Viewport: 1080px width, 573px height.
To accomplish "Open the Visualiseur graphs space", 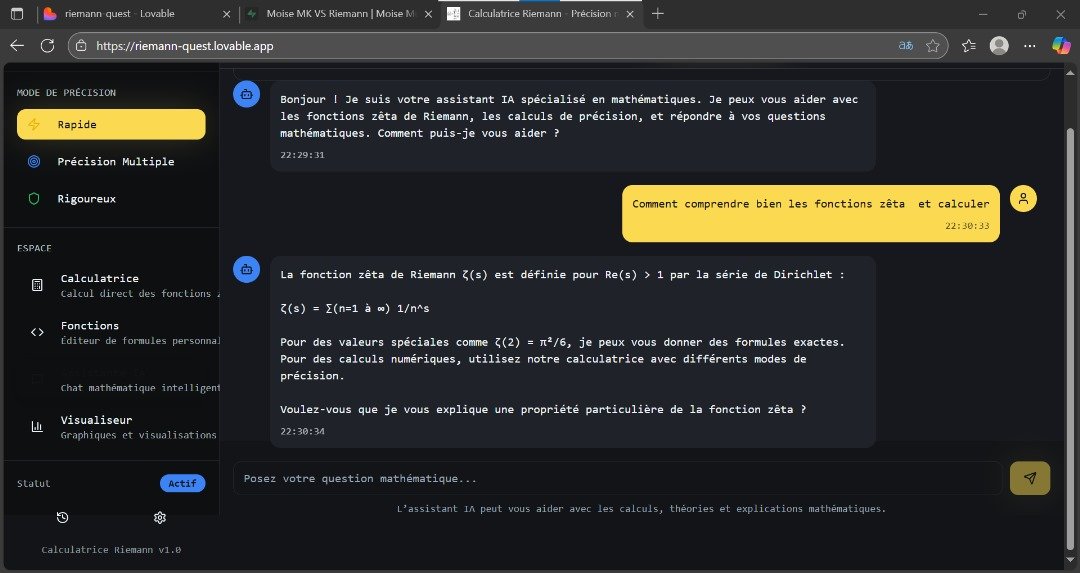I will pyautogui.click(x=118, y=426).
